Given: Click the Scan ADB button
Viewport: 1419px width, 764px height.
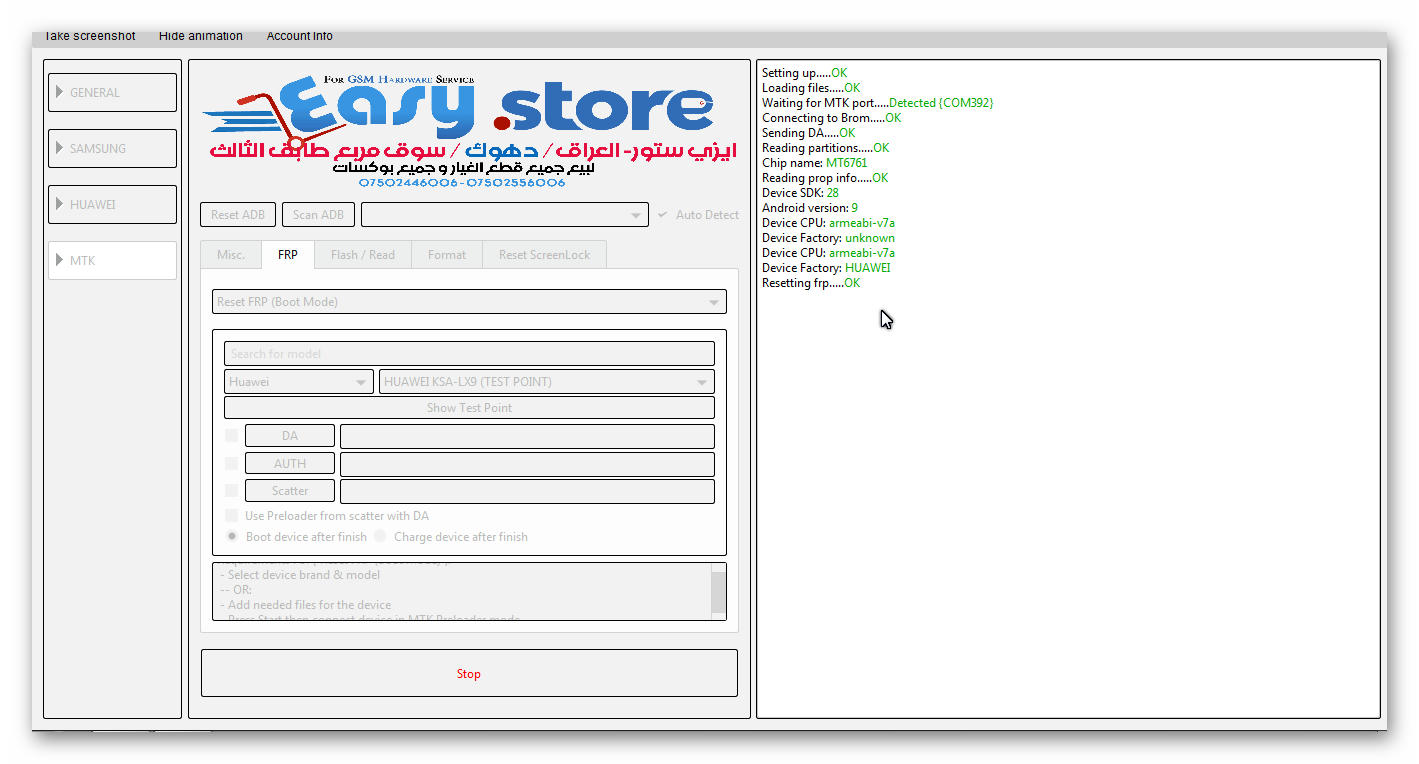Looking at the screenshot, I should (x=318, y=215).
